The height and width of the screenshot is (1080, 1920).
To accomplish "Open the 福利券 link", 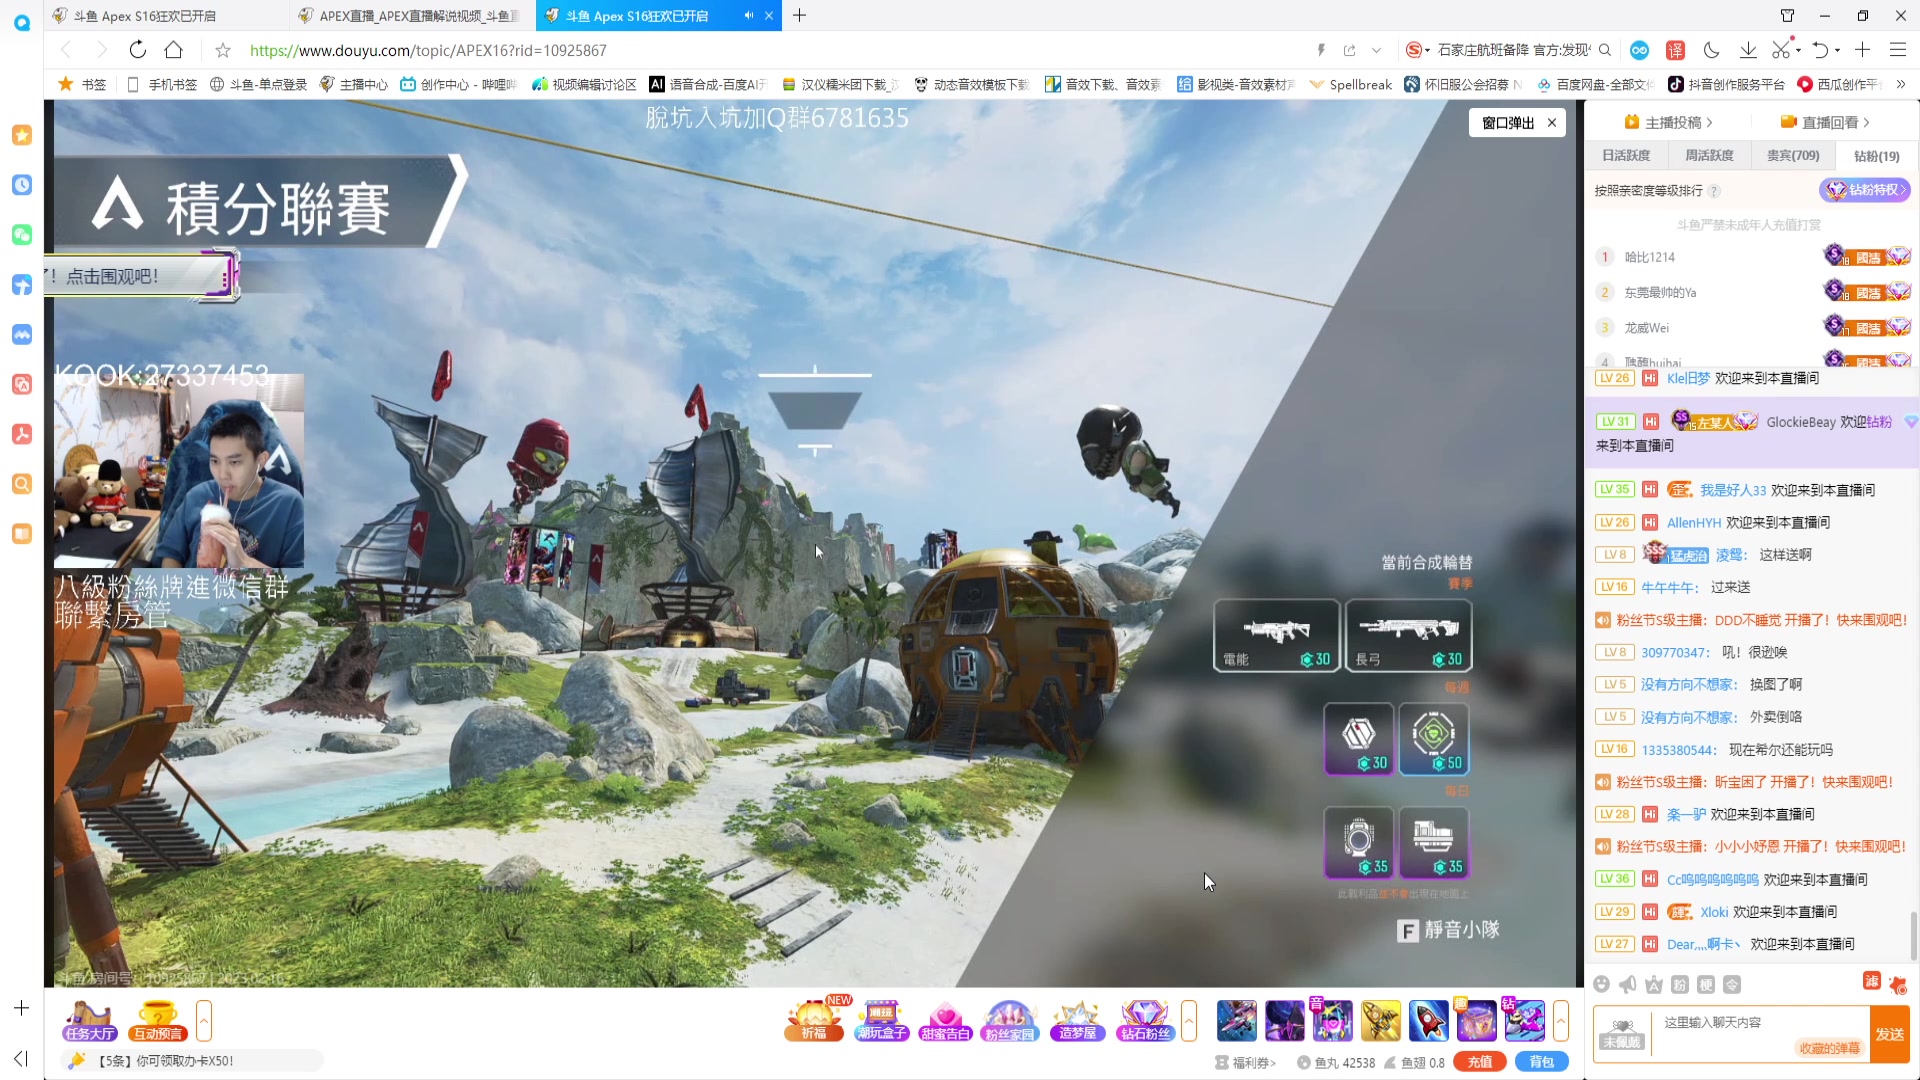I will pyautogui.click(x=1246, y=1063).
